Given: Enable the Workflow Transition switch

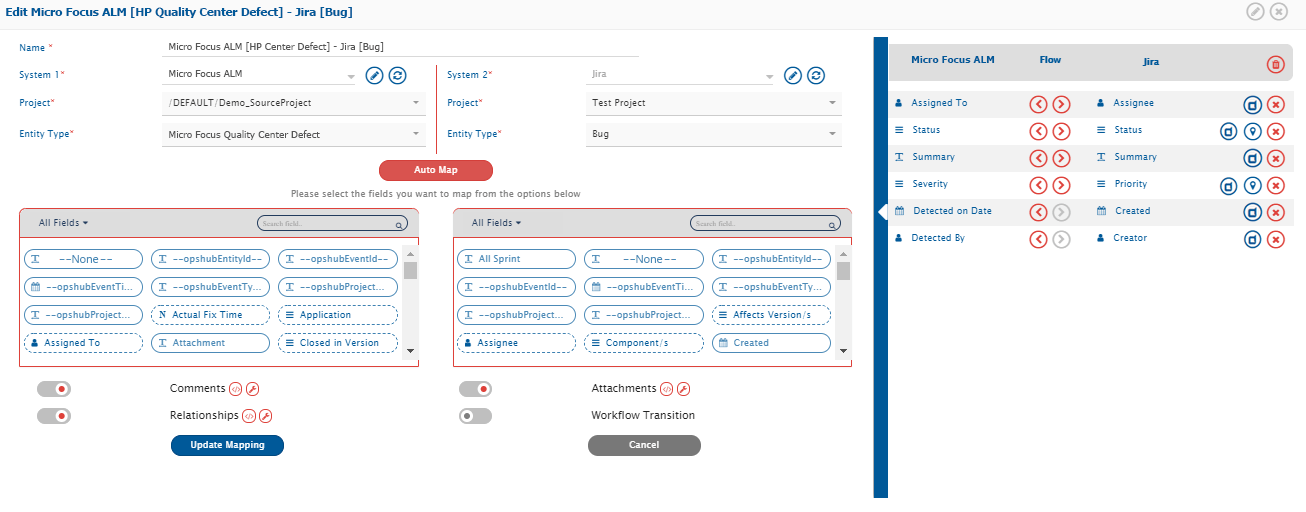Looking at the screenshot, I should point(475,416).
